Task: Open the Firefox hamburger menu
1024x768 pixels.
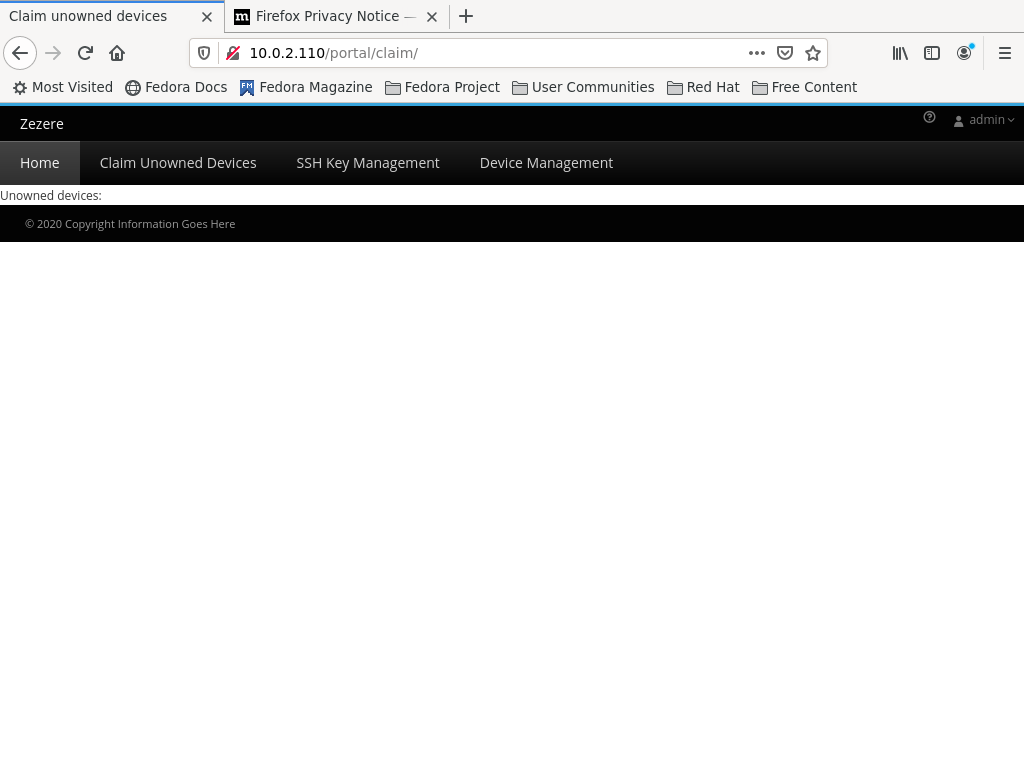Action: click(x=1004, y=53)
